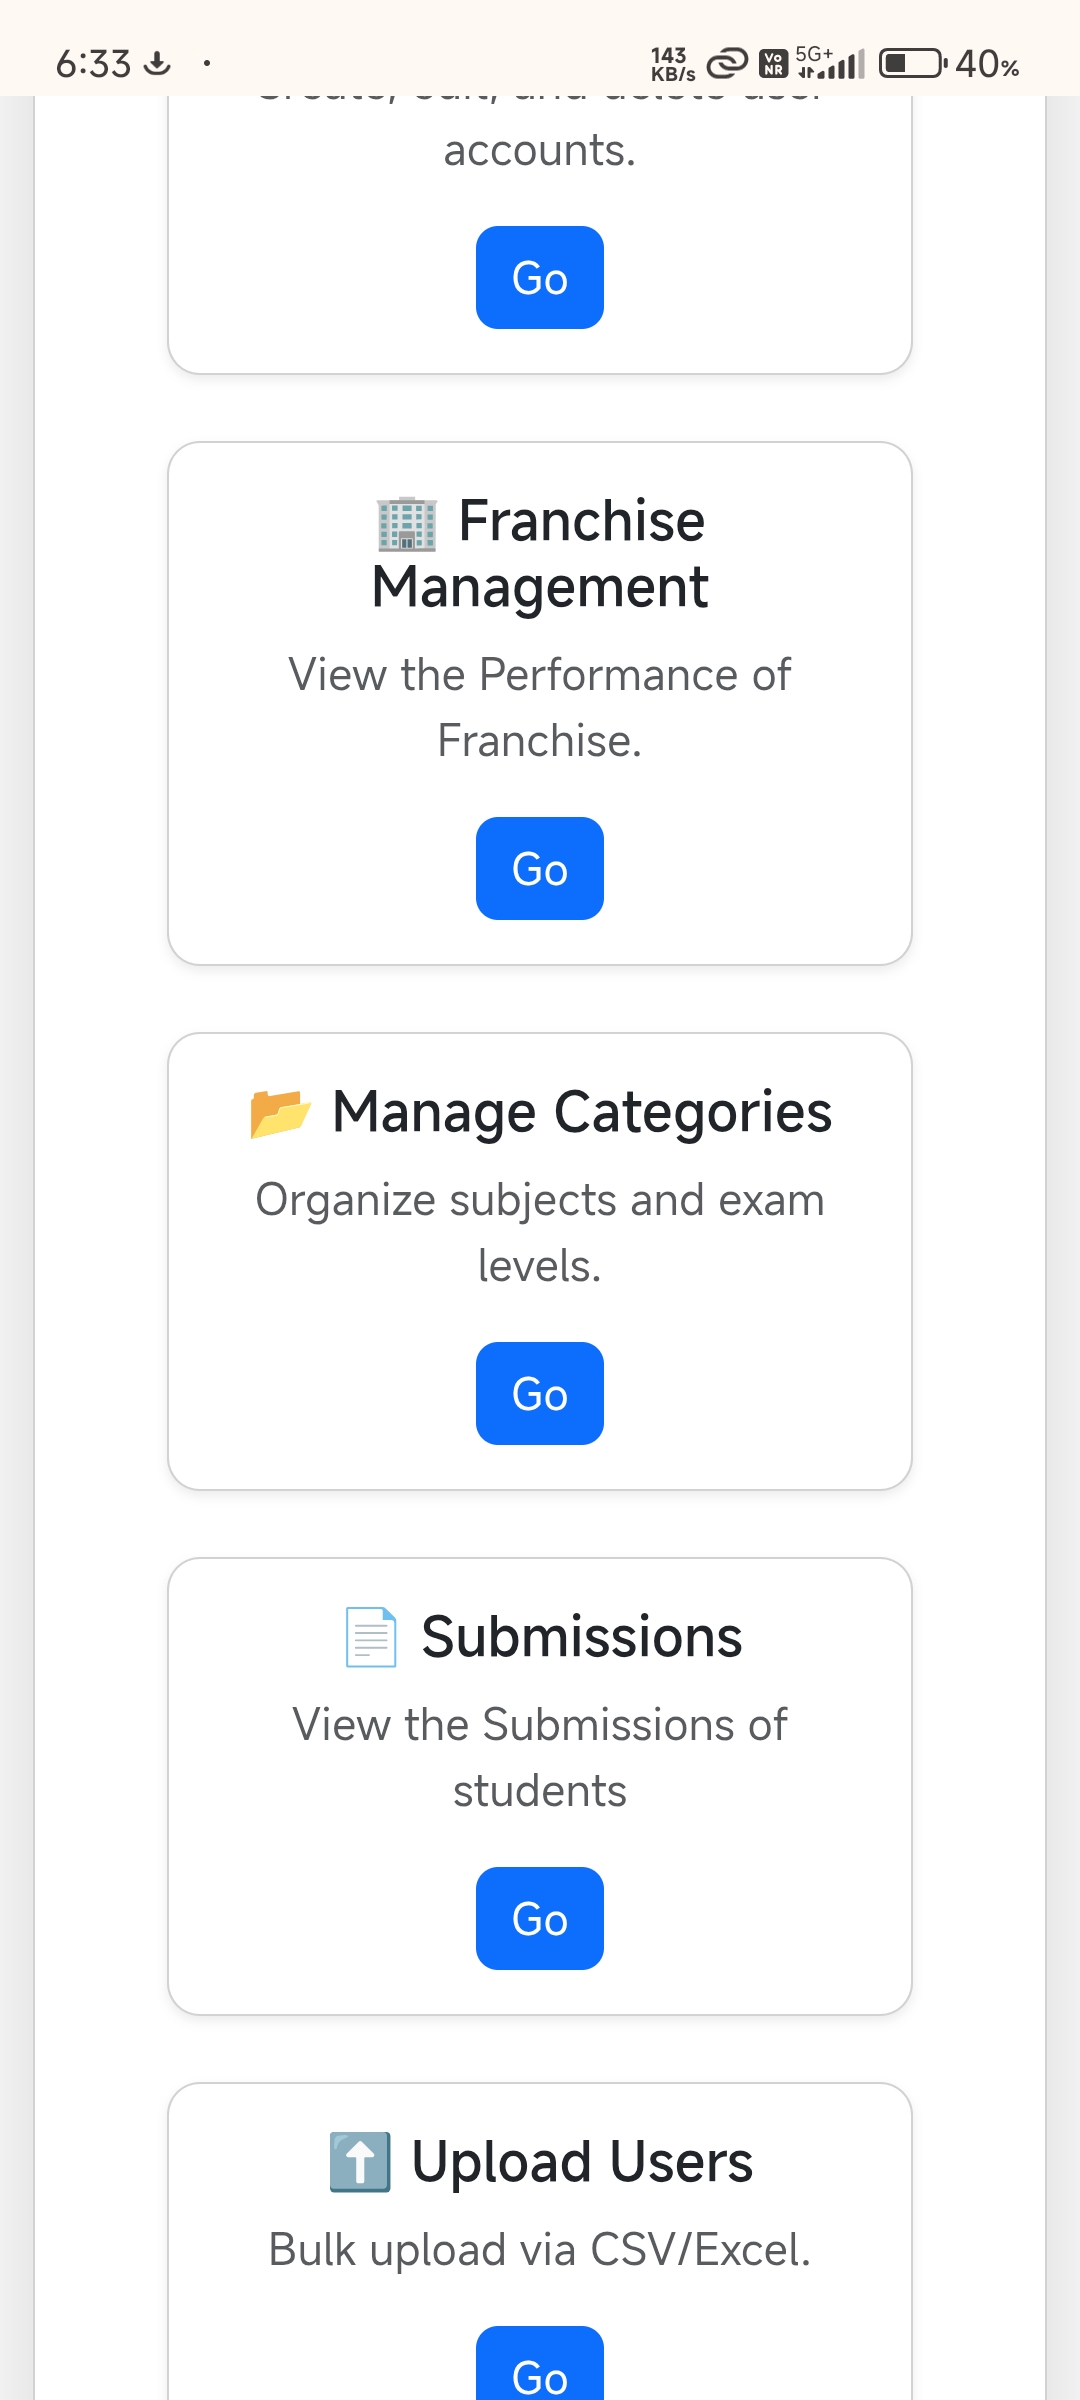The height and width of the screenshot is (2400, 1080).
Task: Tap the clock time in status bar
Action: coord(93,64)
